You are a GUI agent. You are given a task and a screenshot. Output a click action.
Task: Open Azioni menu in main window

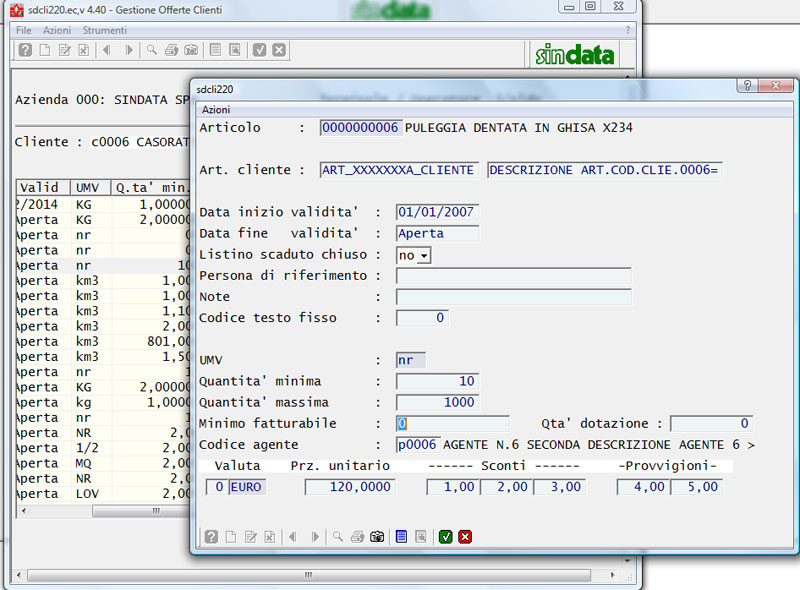click(57, 30)
